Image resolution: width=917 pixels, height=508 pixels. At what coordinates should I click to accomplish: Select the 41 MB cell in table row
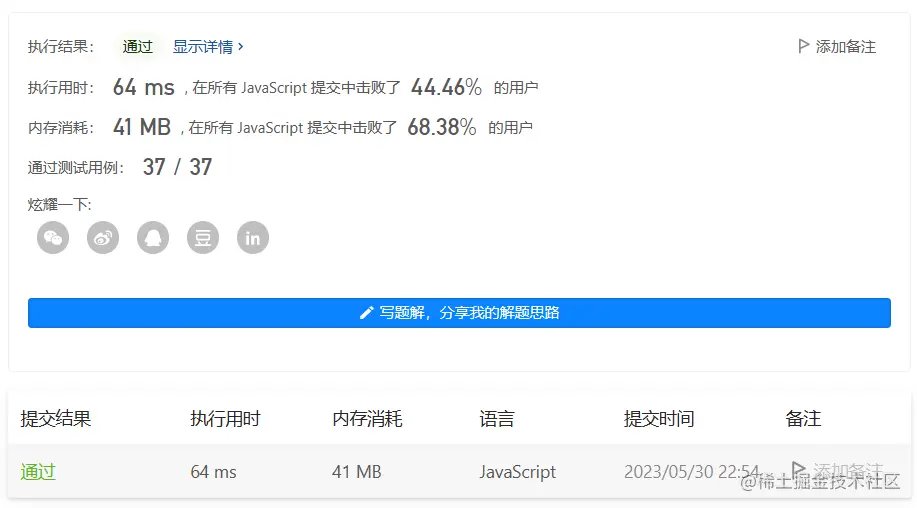(357, 472)
